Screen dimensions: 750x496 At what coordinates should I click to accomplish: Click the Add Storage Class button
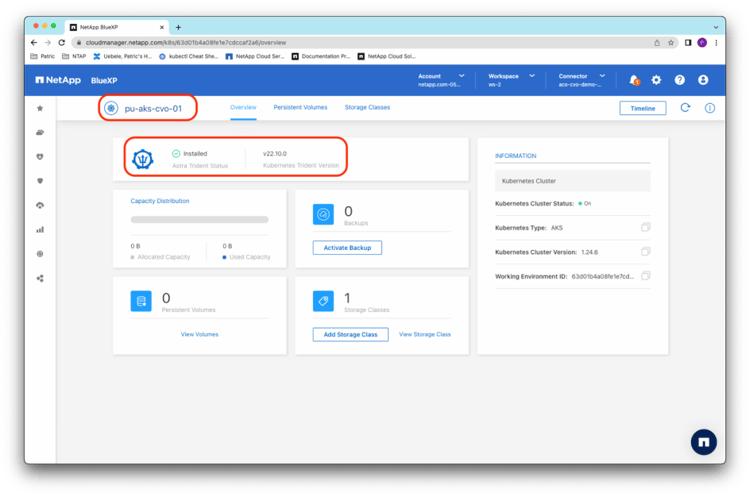[x=350, y=334]
